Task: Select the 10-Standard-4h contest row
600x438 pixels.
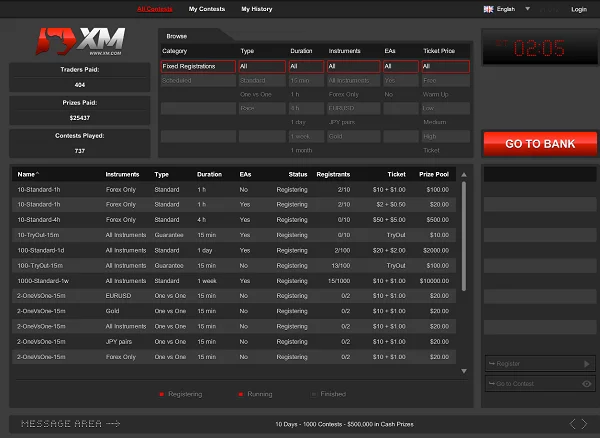Action: 234,220
